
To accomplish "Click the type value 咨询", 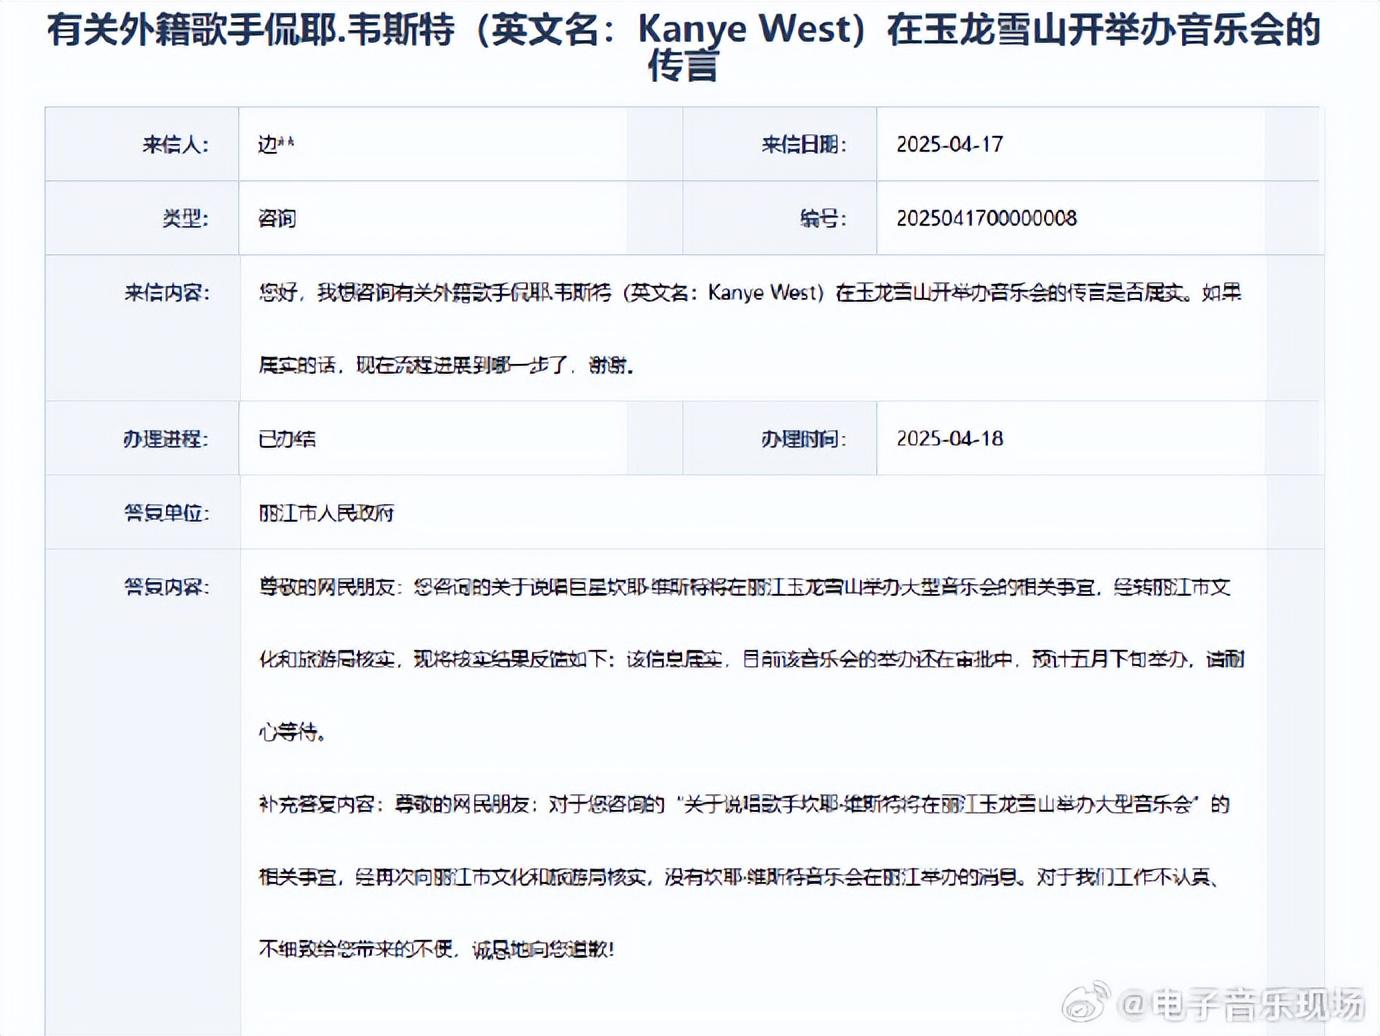I will [x=277, y=218].
